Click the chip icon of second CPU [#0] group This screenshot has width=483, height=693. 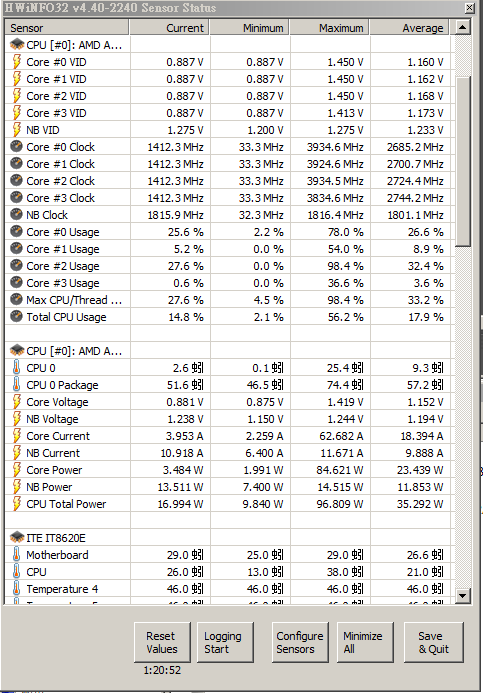[x=17, y=350]
